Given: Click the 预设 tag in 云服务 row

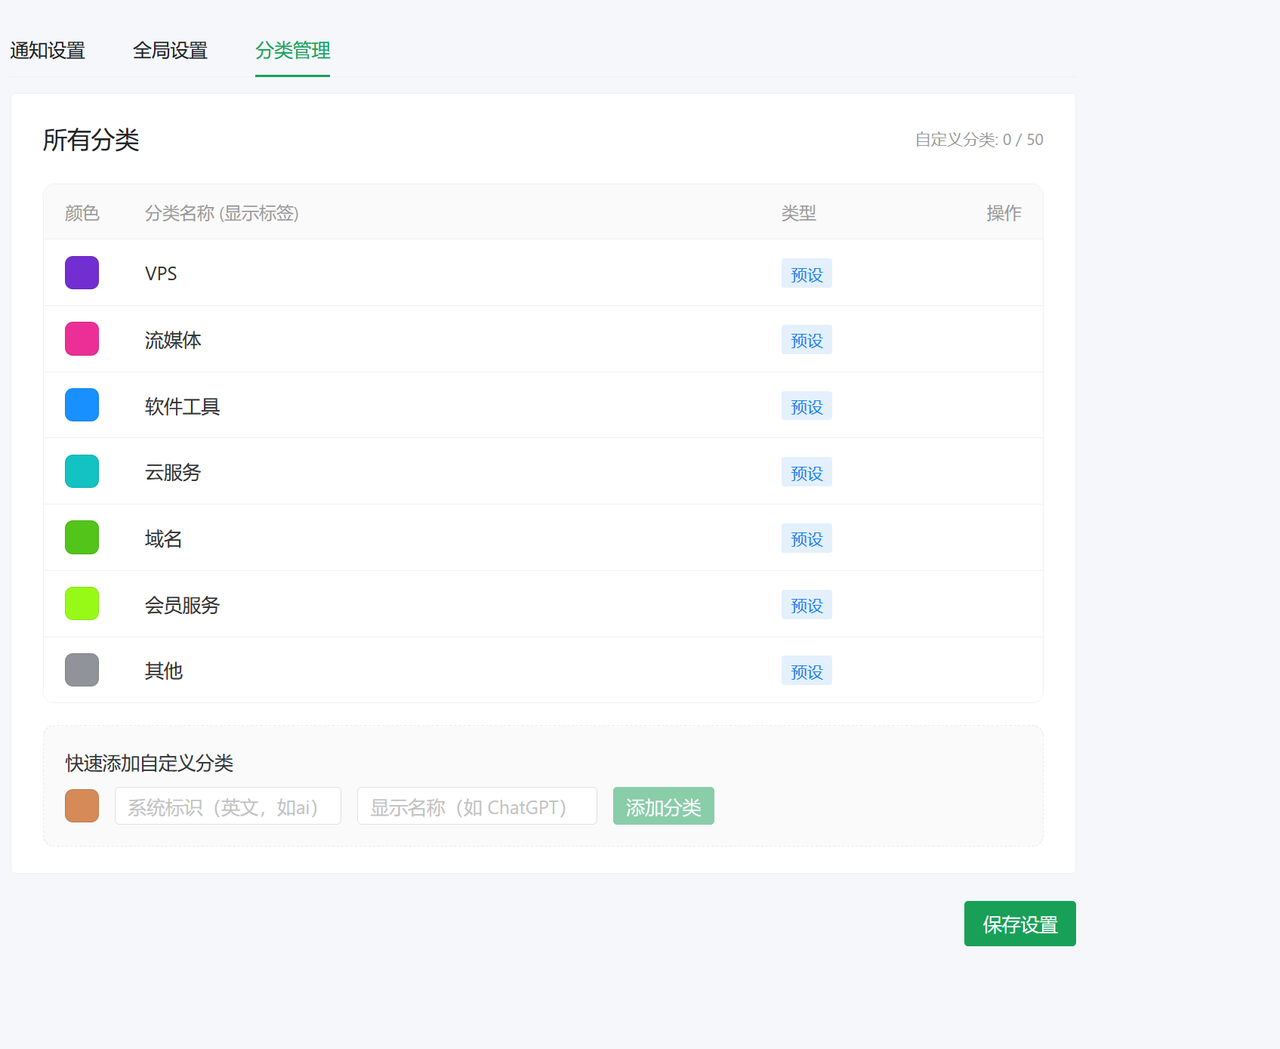Looking at the screenshot, I should click(807, 473).
